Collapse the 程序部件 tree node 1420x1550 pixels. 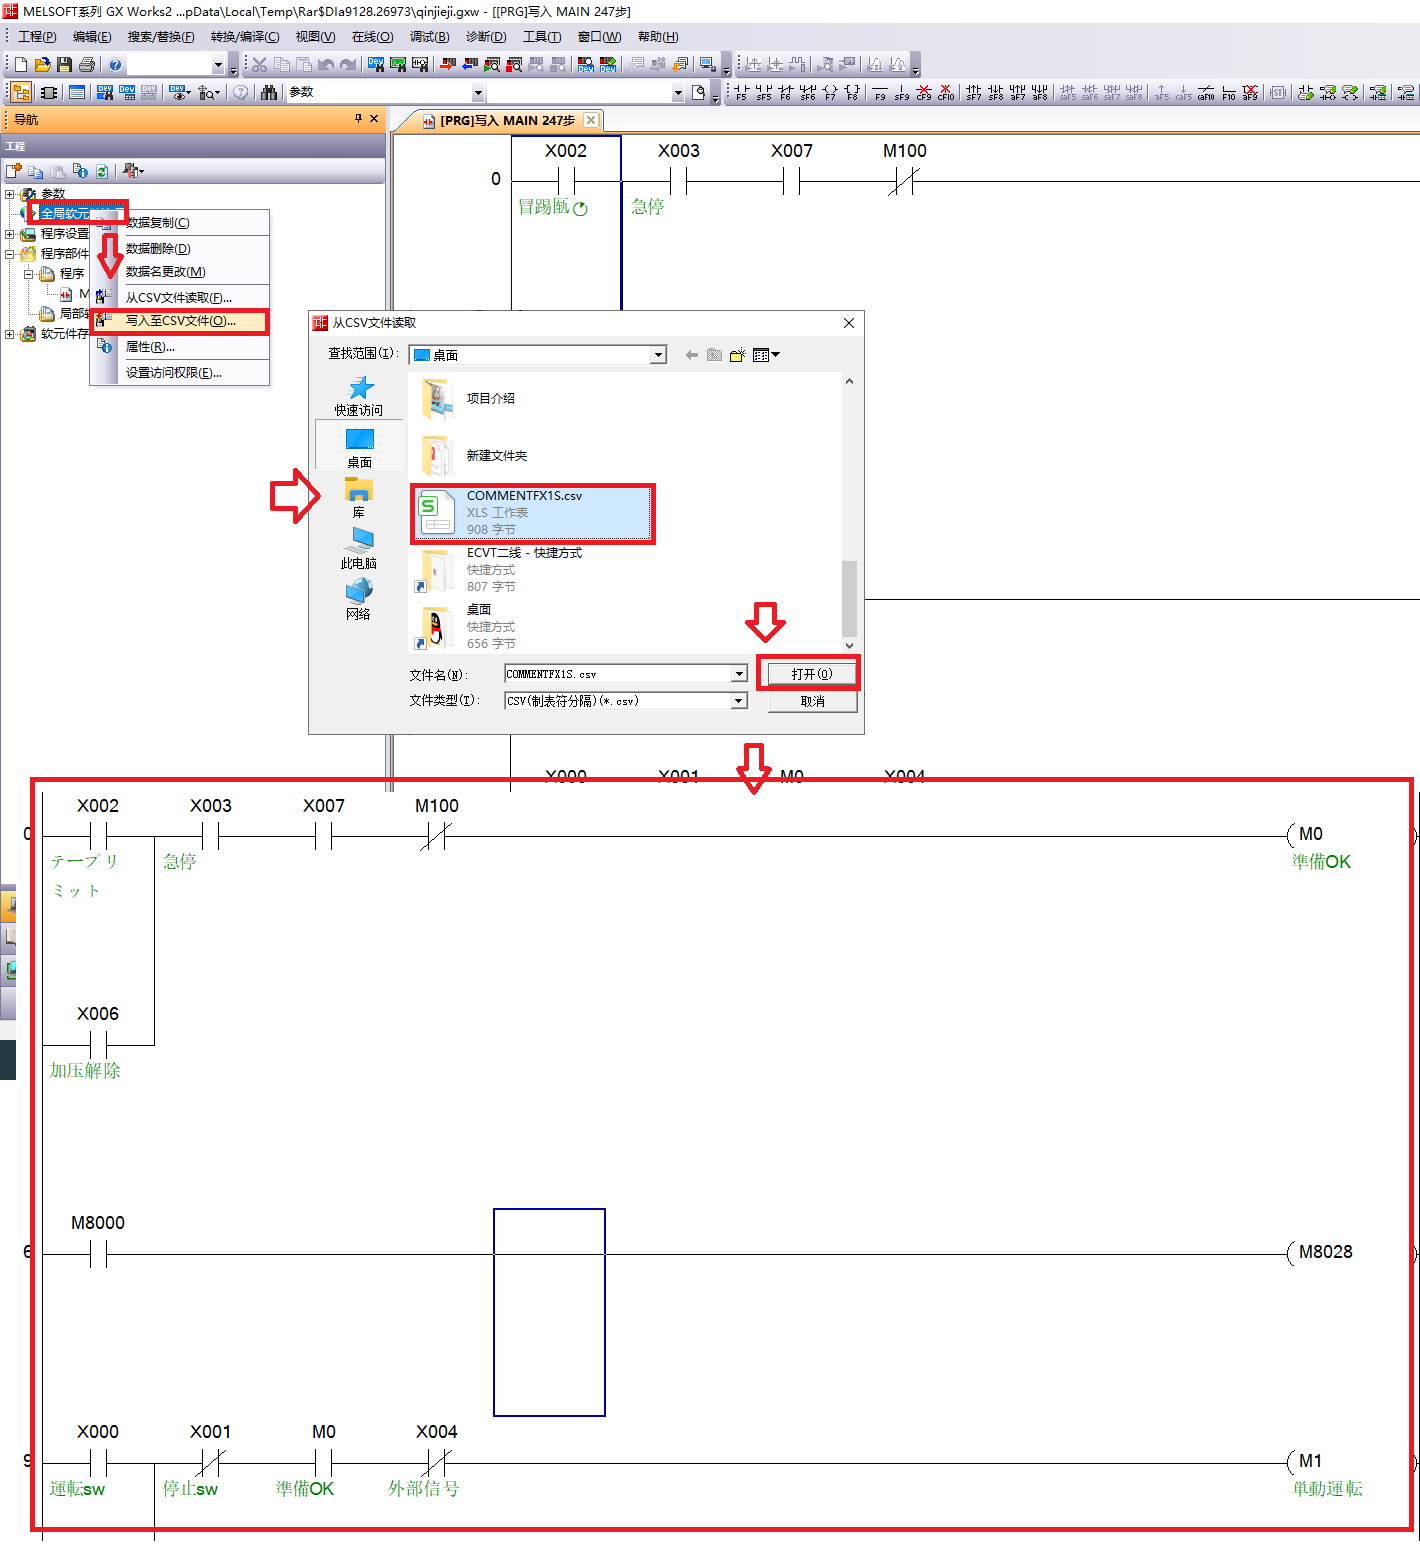point(10,254)
